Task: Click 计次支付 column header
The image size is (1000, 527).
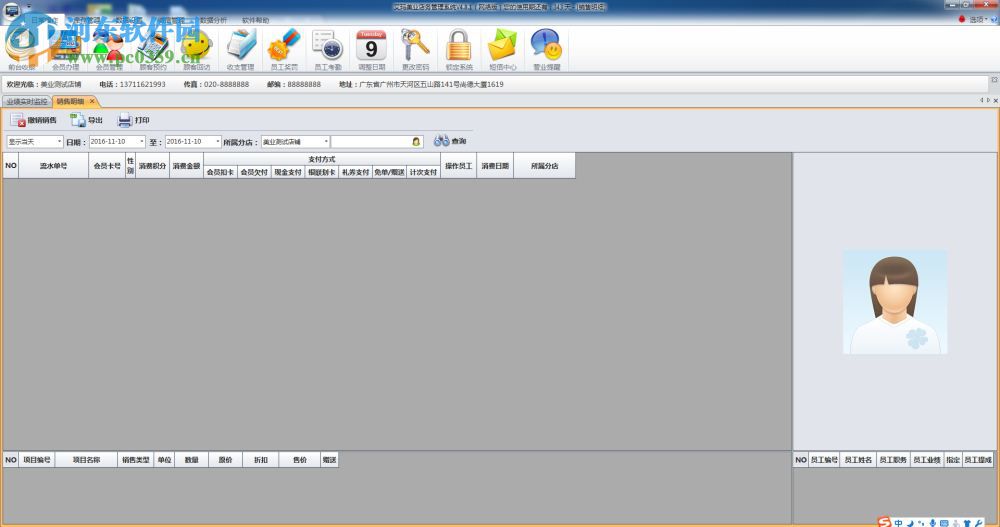Action: [x=423, y=172]
